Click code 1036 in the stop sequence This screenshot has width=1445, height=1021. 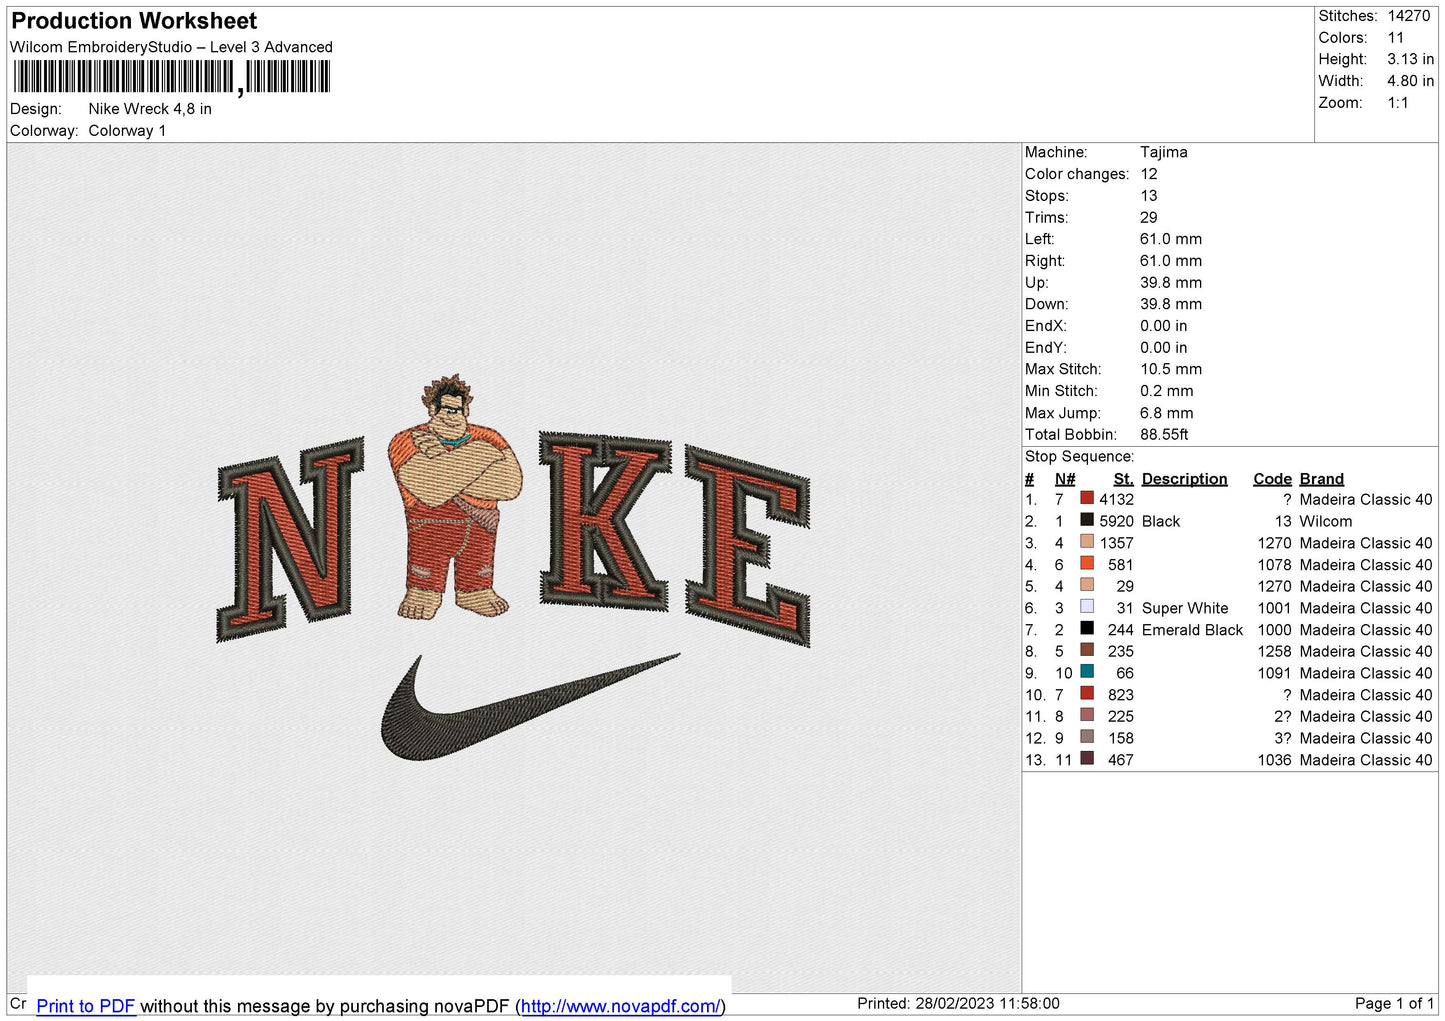(x=1275, y=760)
